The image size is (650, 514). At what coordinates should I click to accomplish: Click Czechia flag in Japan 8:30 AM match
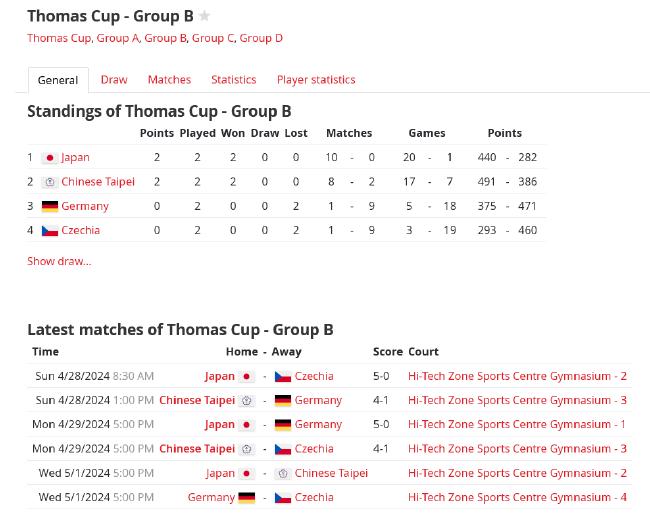point(283,376)
